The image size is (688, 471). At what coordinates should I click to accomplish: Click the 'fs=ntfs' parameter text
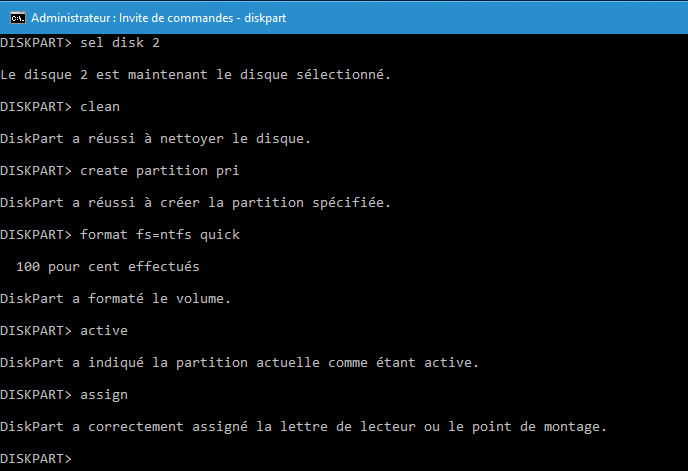tap(164, 235)
